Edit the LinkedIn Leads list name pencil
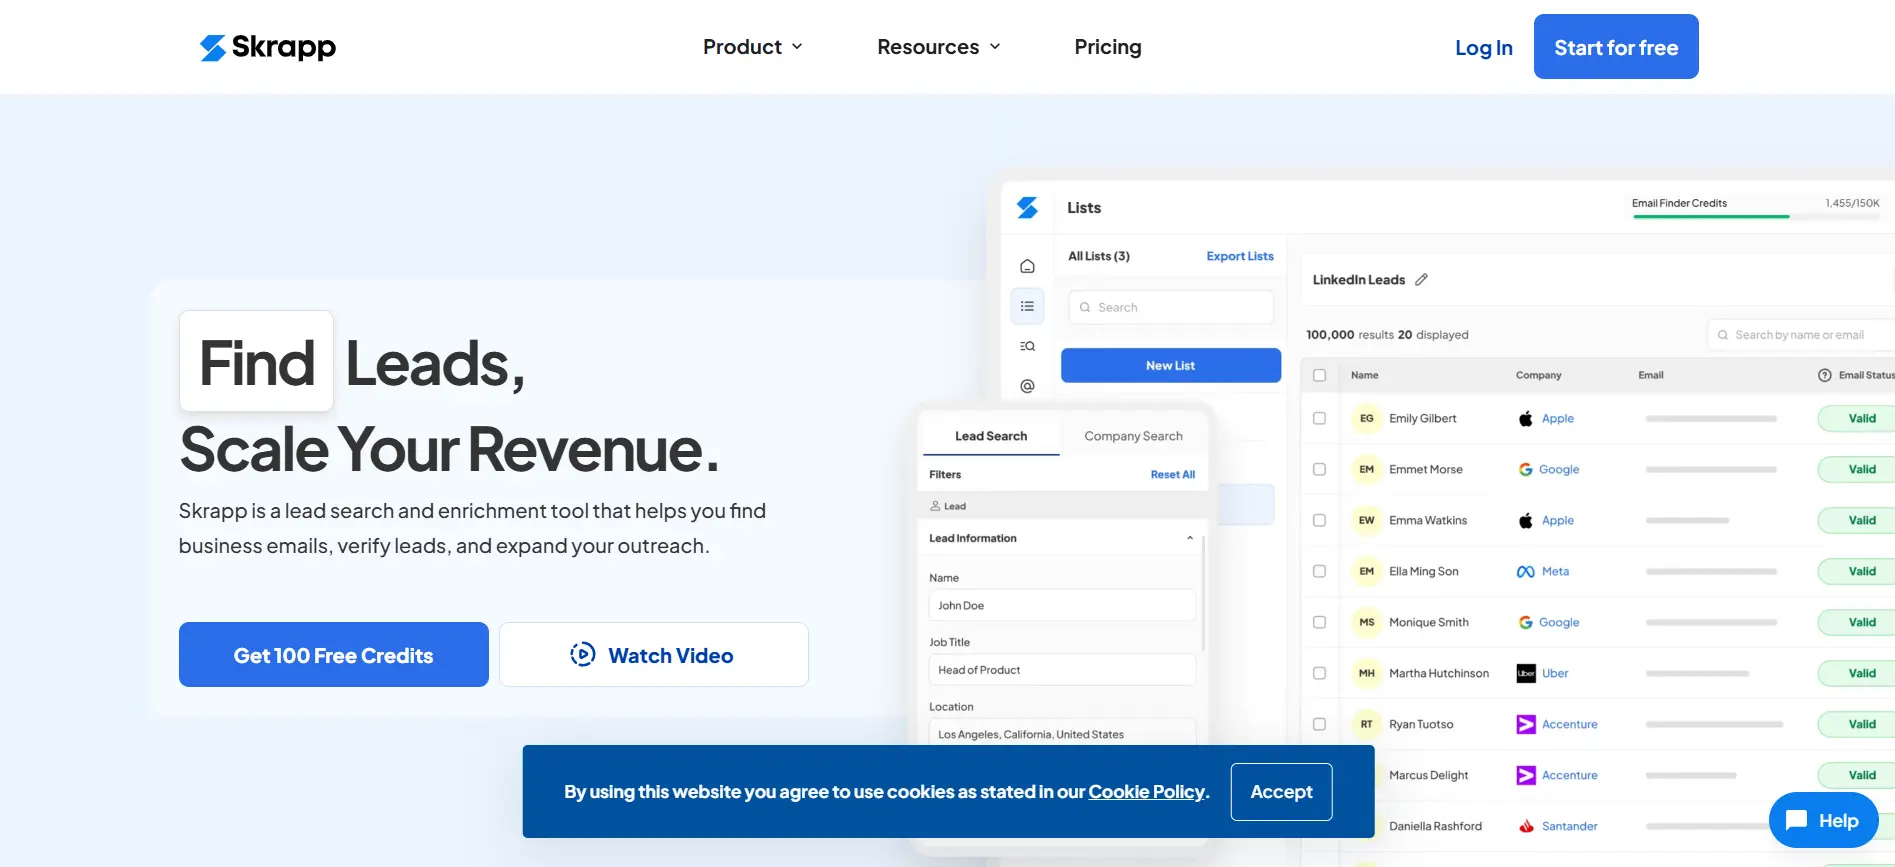The image size is (1895, 867). [x=1421, y=280]
